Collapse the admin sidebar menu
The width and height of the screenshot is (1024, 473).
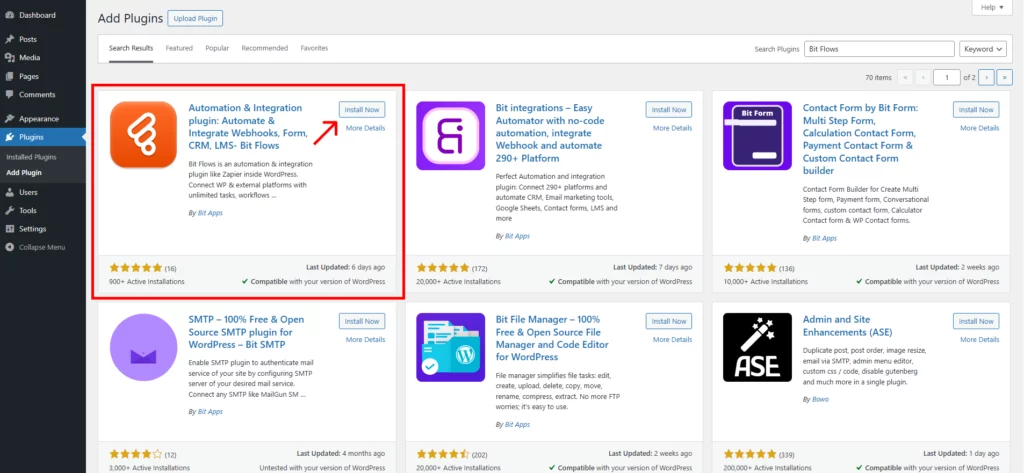(x=41, y=247)
